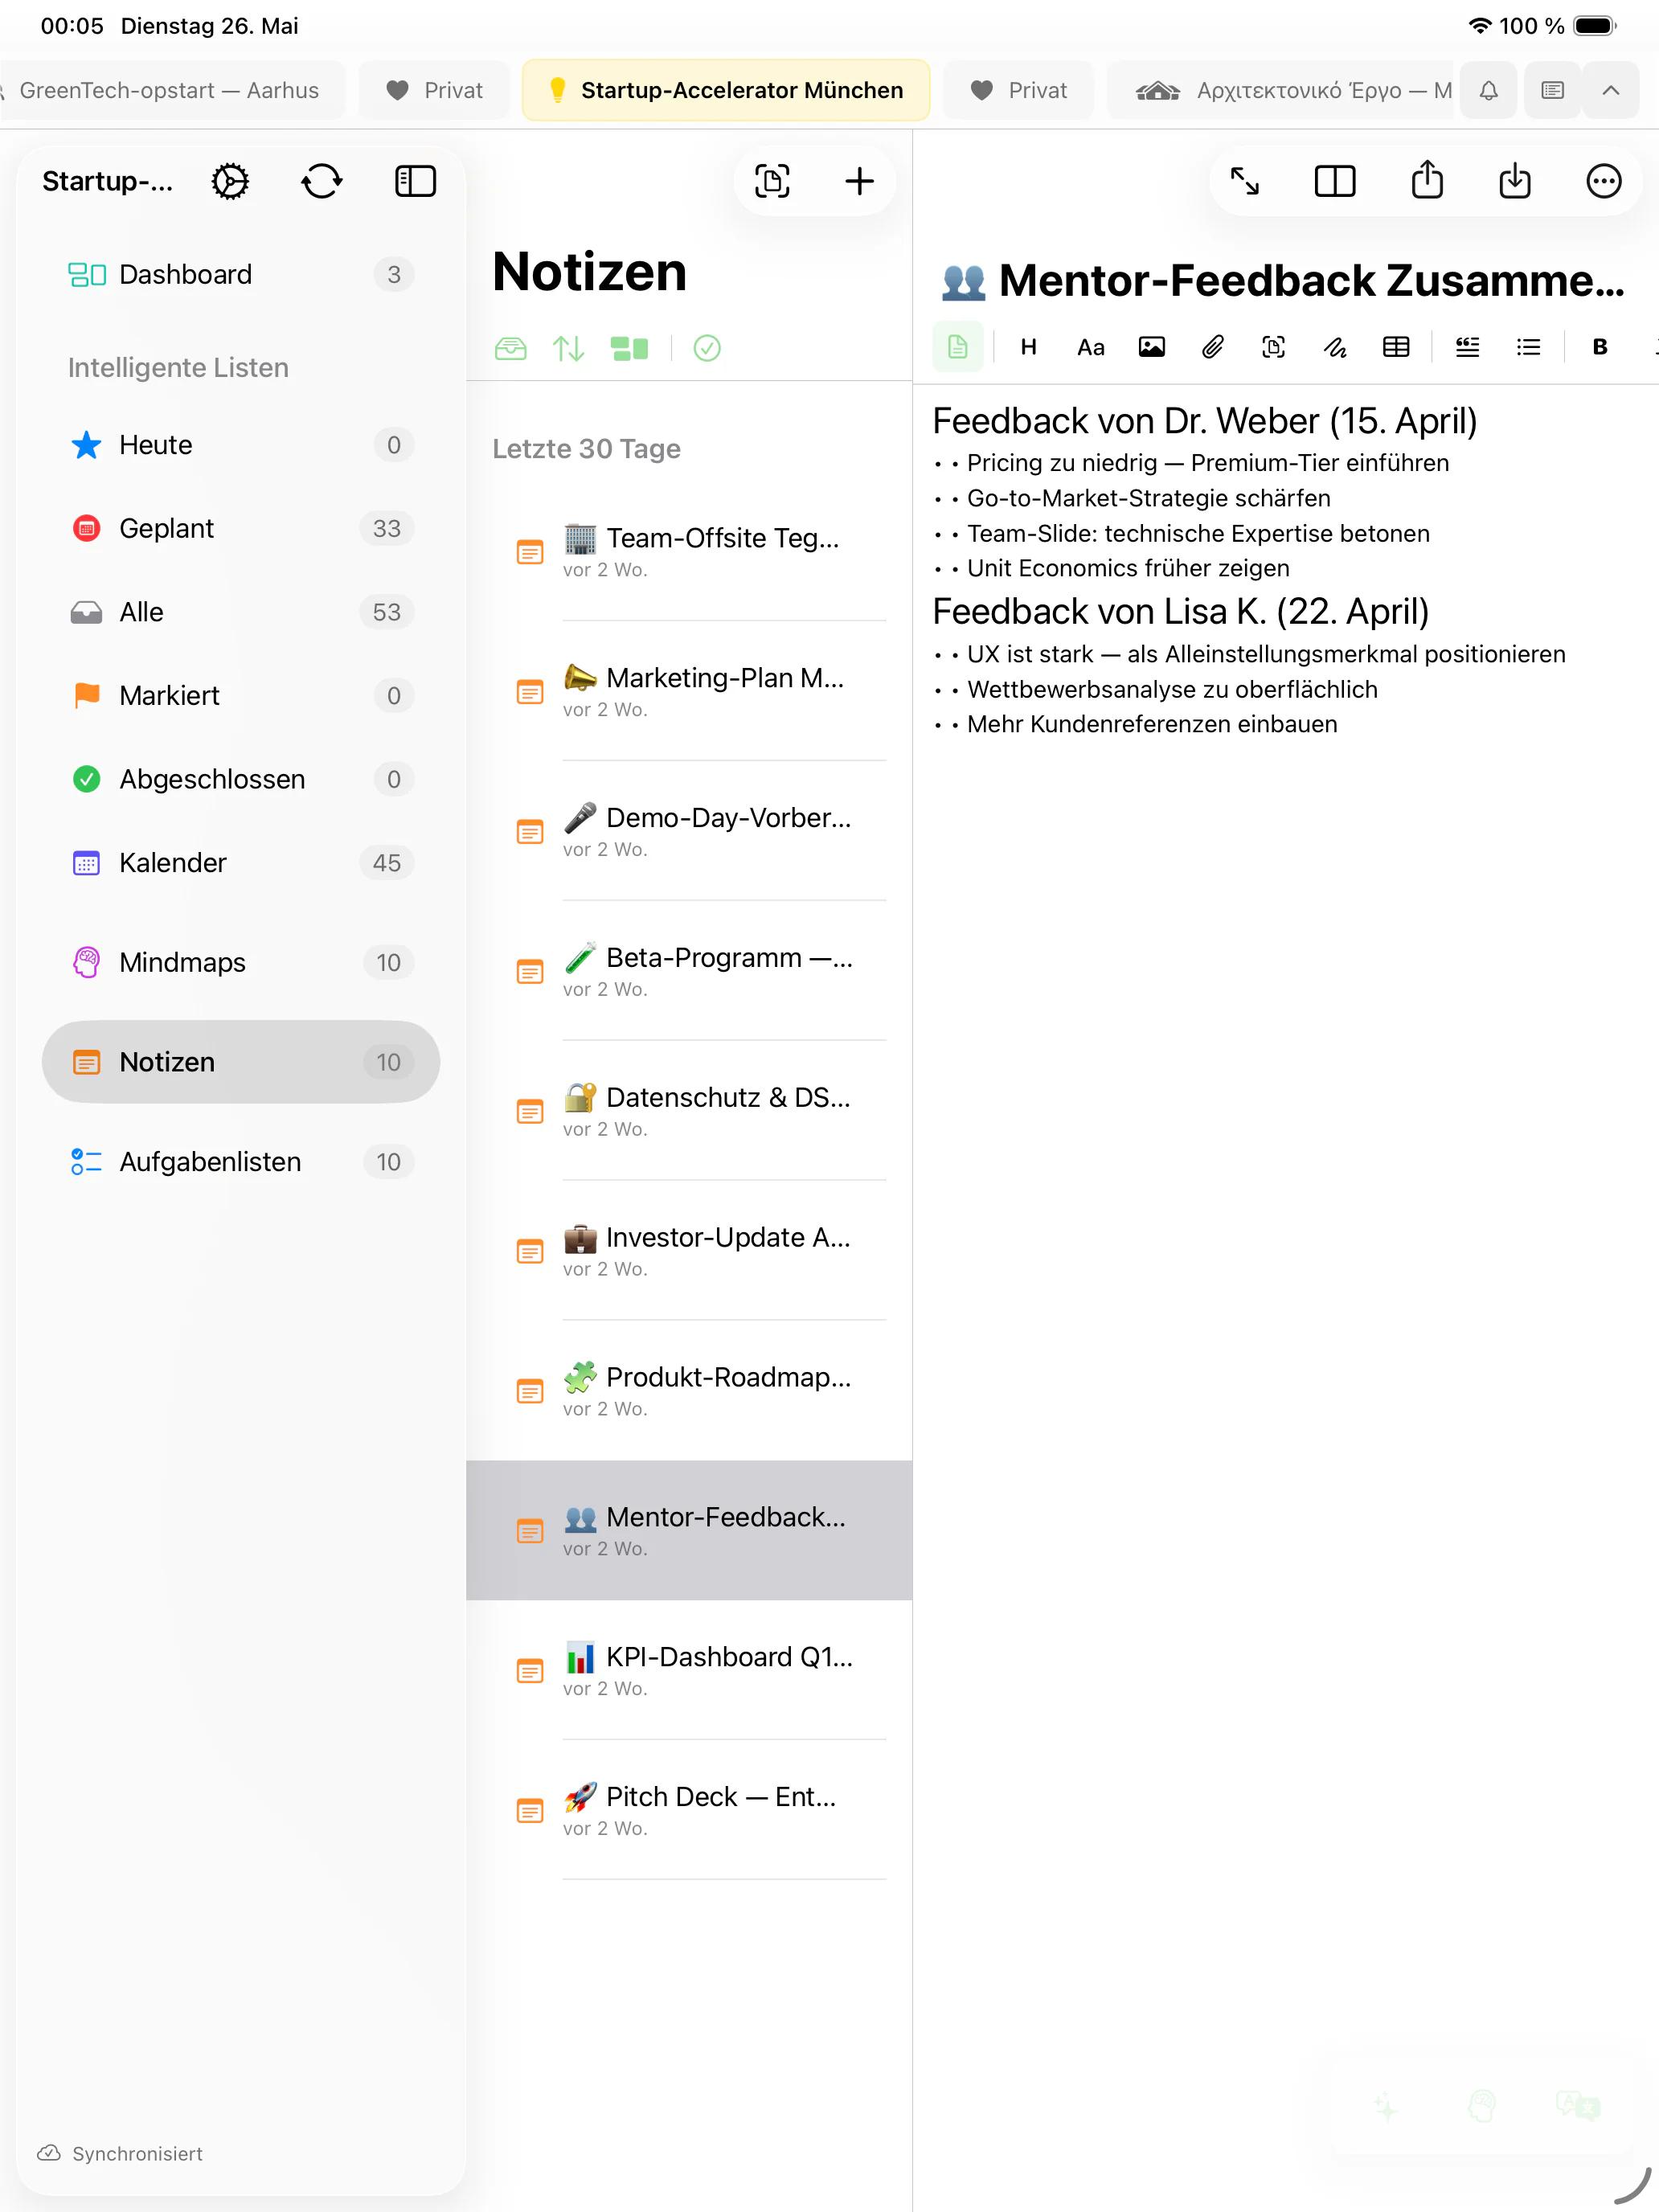Tap Synchronisiert status at sidebar bottom
This screenshot has height=2212, width=1659.
point(120,2153)
